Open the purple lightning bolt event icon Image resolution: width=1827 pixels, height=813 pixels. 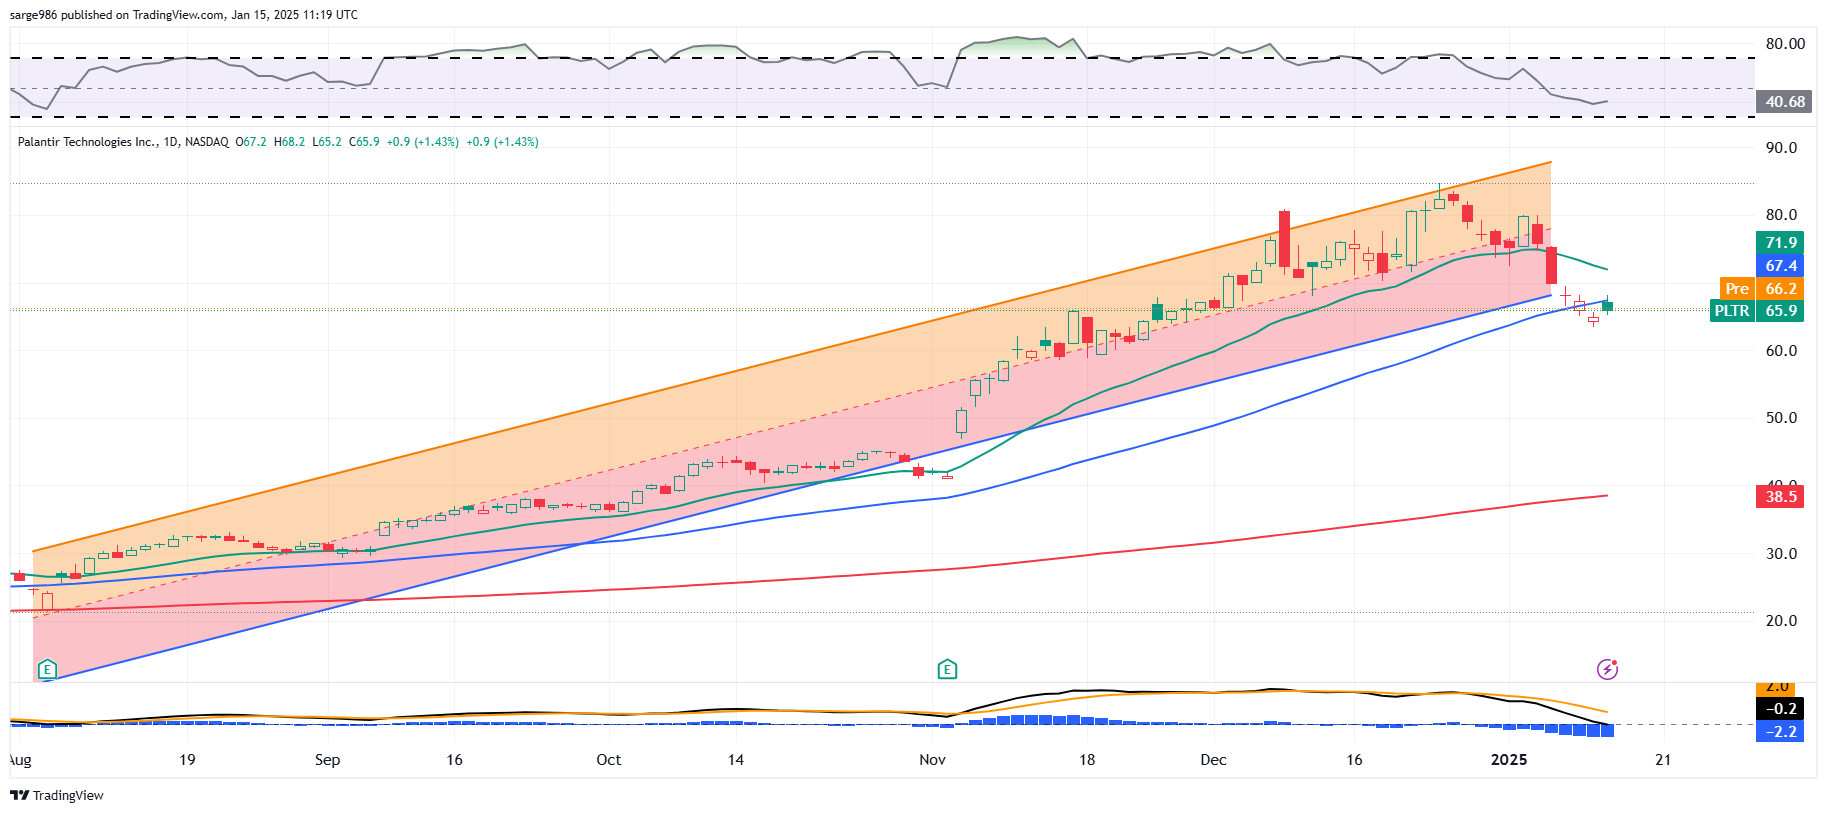[x=1606, y=669]
